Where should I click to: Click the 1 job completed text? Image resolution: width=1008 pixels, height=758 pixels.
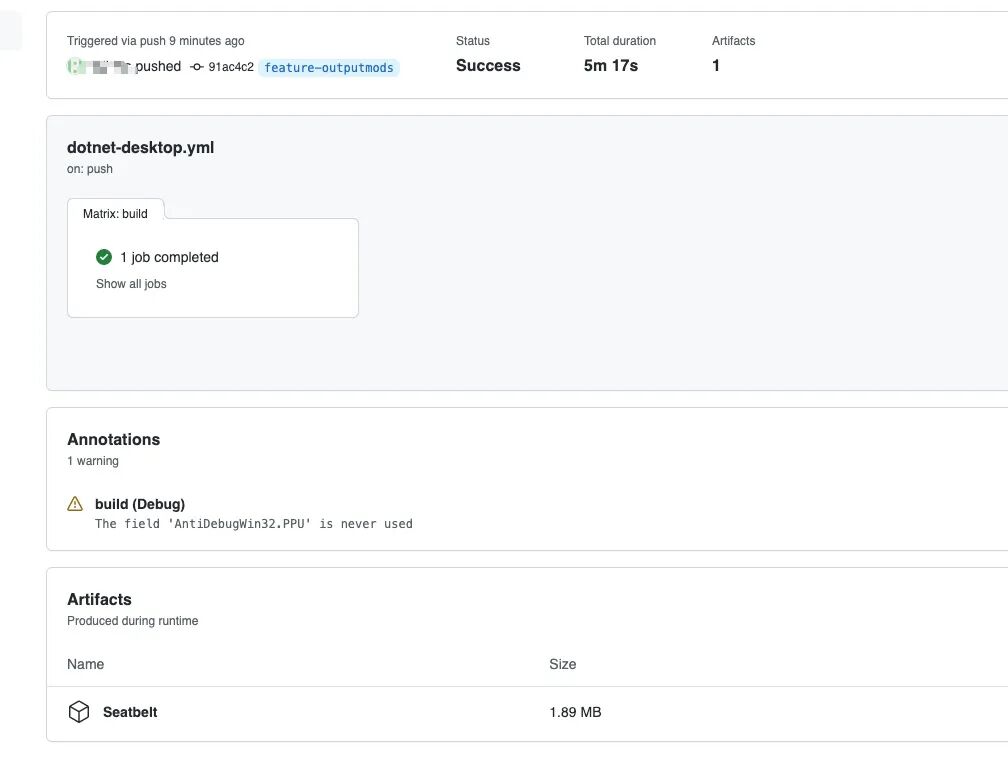[x=169, y=257]
